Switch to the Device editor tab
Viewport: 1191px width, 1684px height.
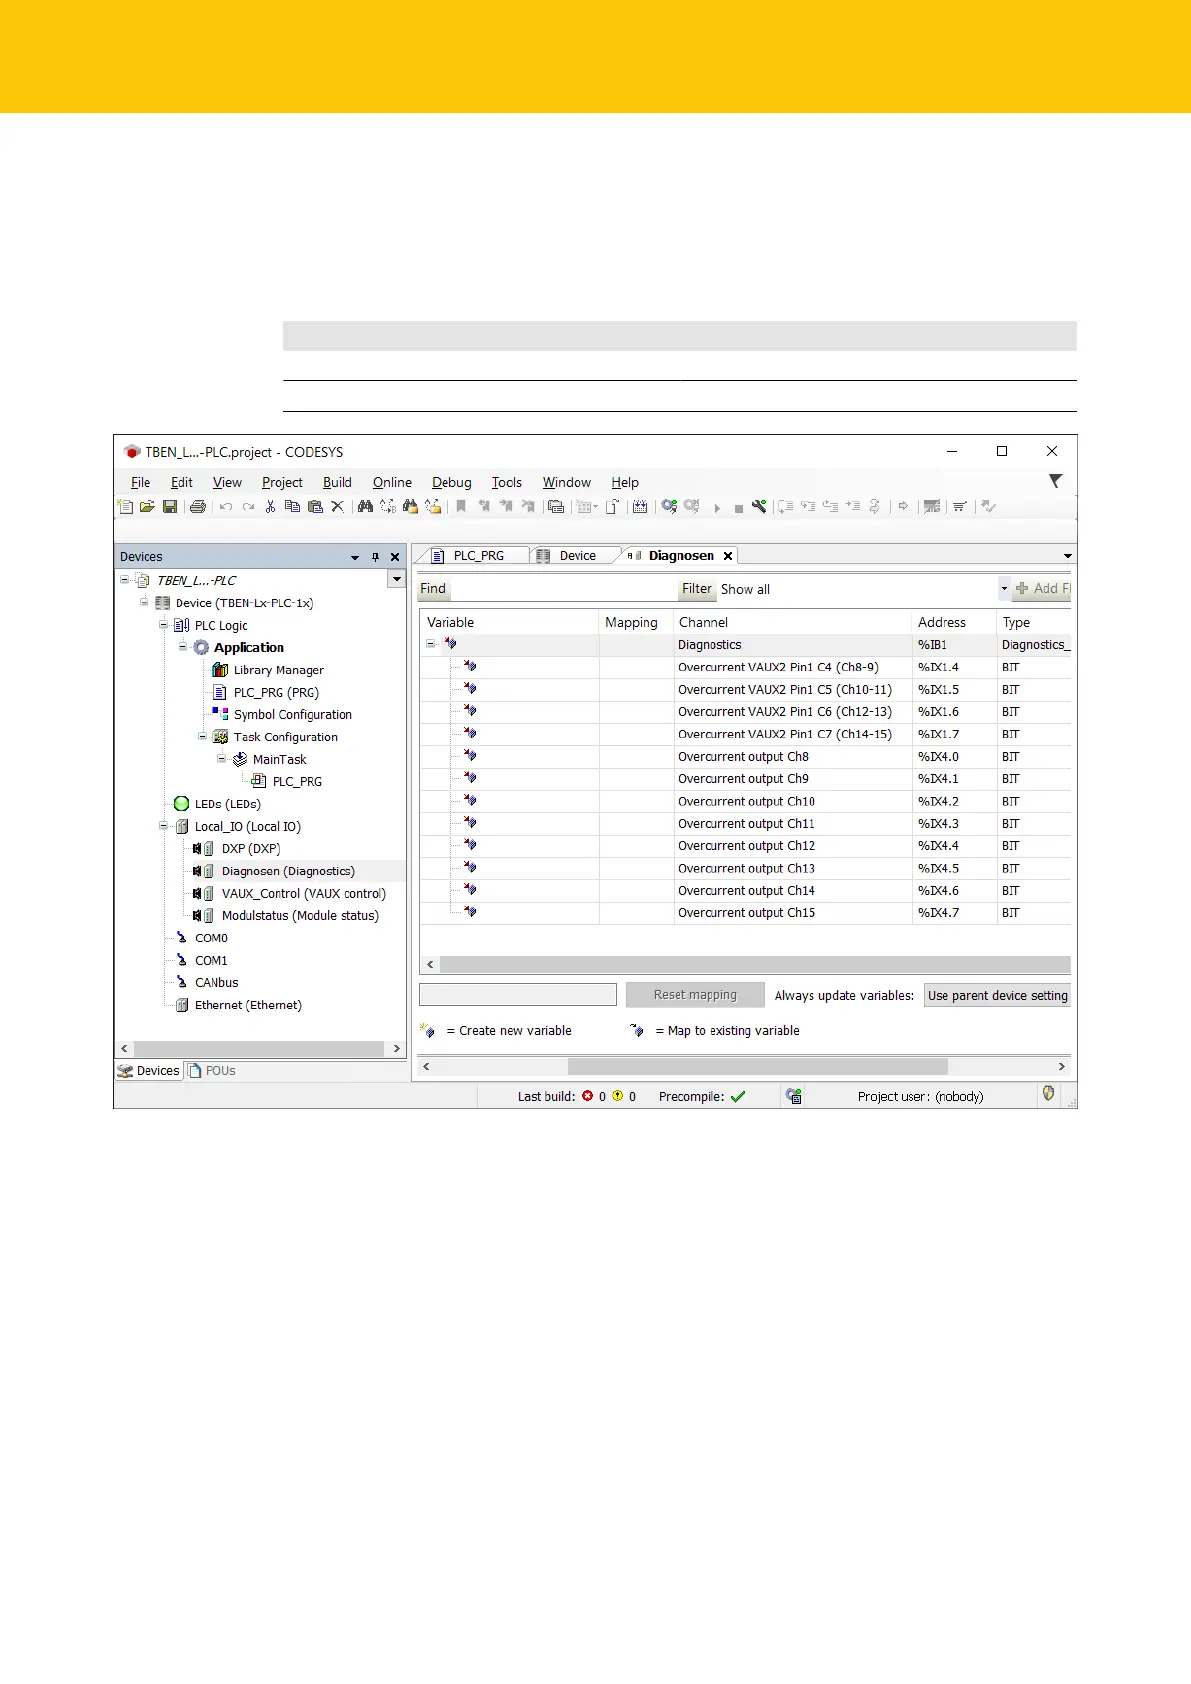[576, 556]
